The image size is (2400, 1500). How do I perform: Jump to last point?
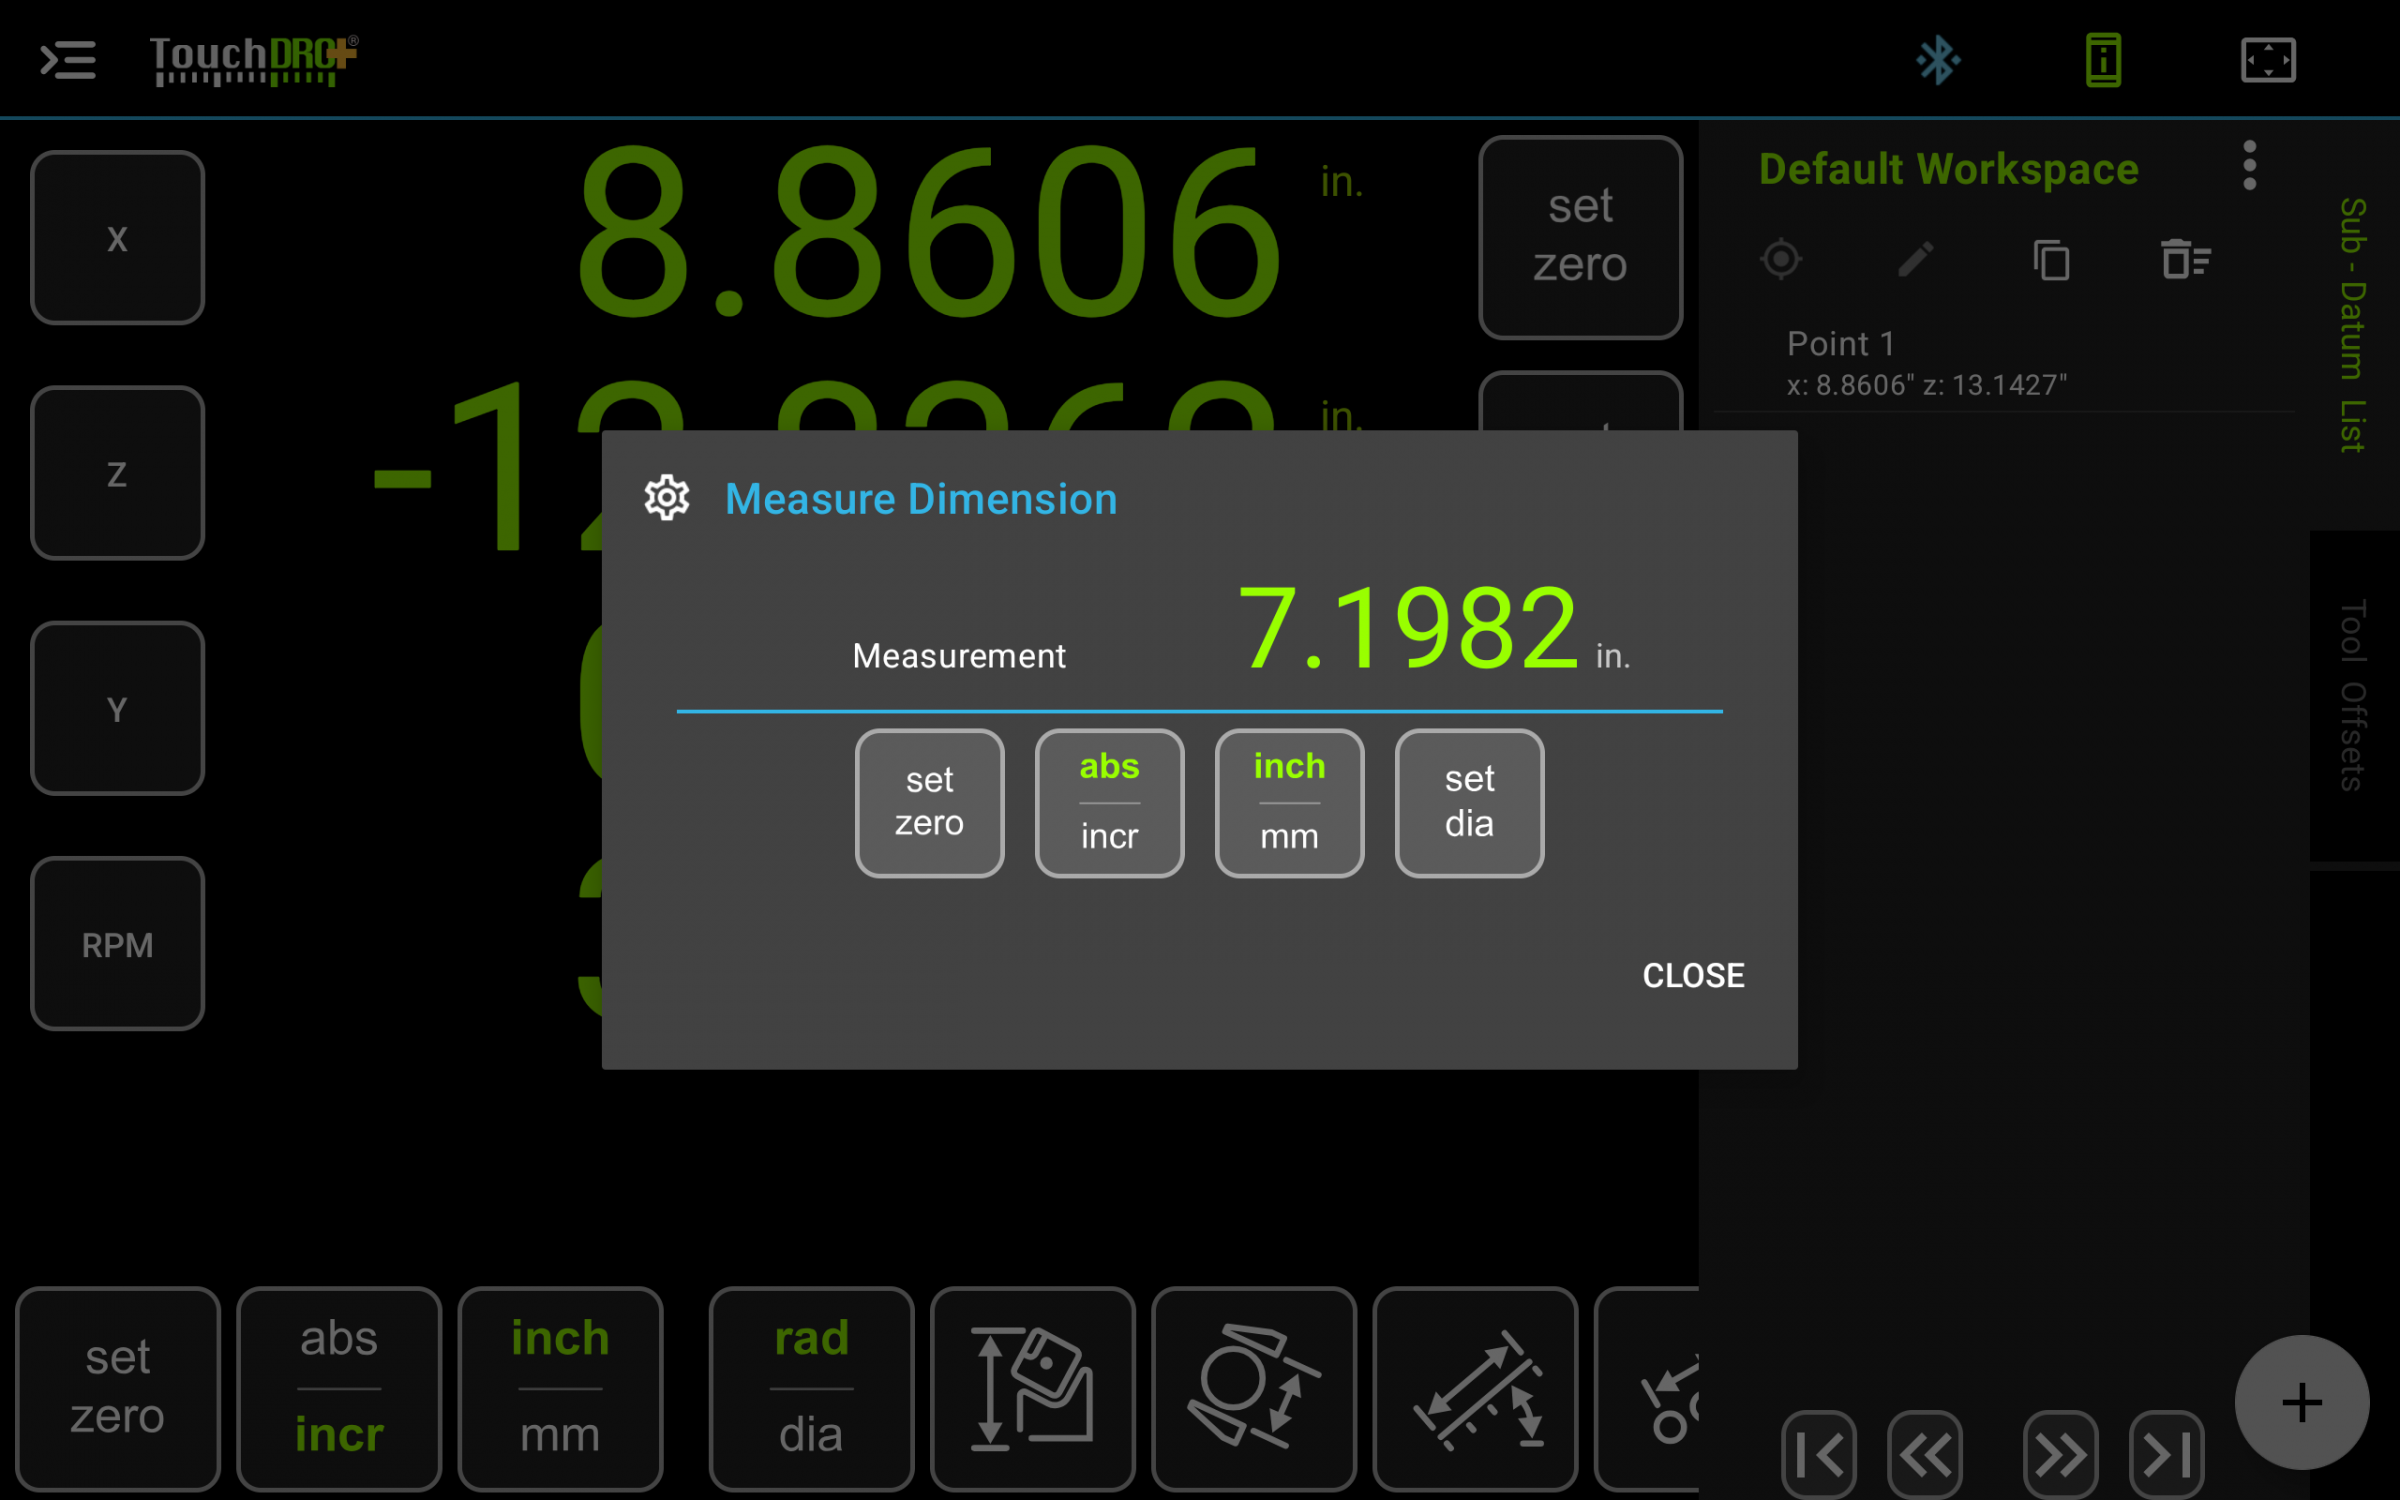(x=2167, y=1454)
